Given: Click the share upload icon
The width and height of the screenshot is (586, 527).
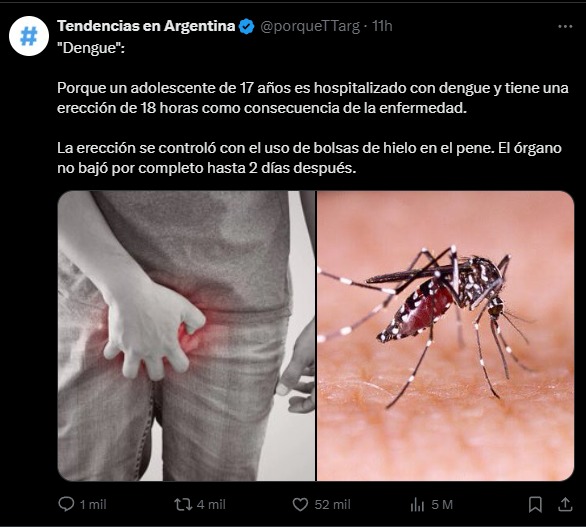Looking at the screenshot, I should (x=565, y=505).
